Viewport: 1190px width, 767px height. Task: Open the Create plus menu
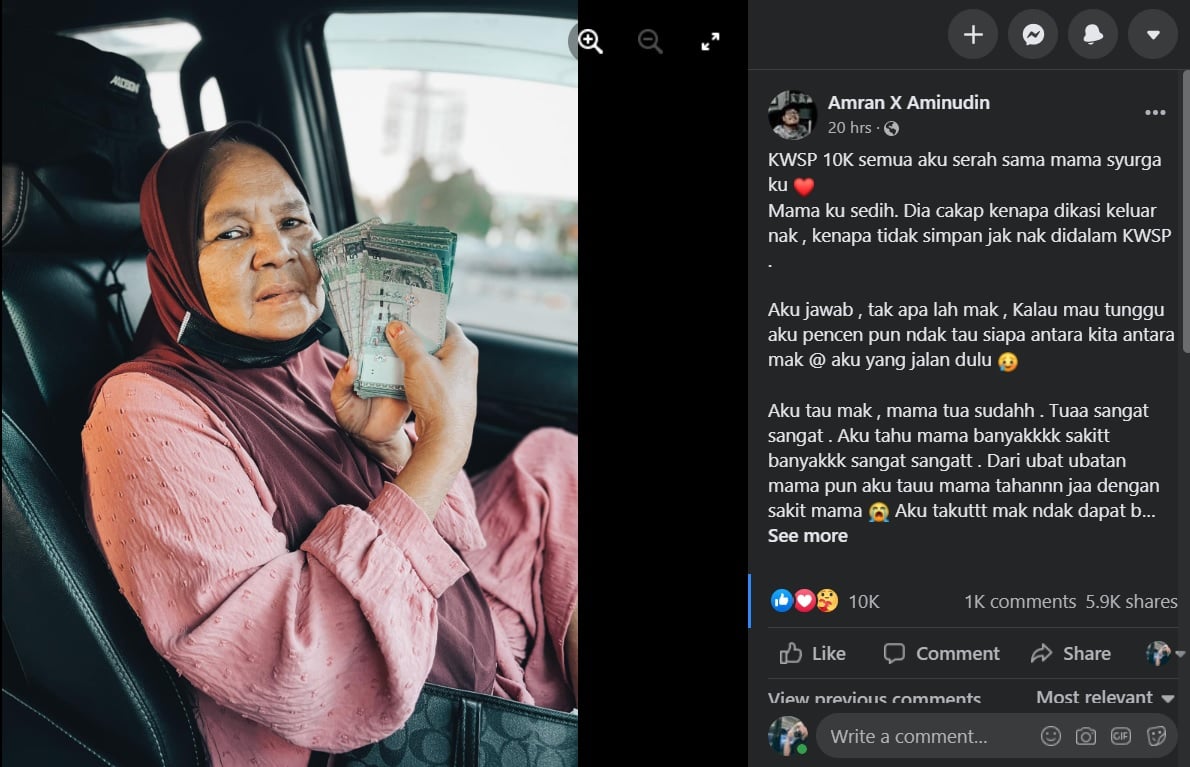[973, 34]
